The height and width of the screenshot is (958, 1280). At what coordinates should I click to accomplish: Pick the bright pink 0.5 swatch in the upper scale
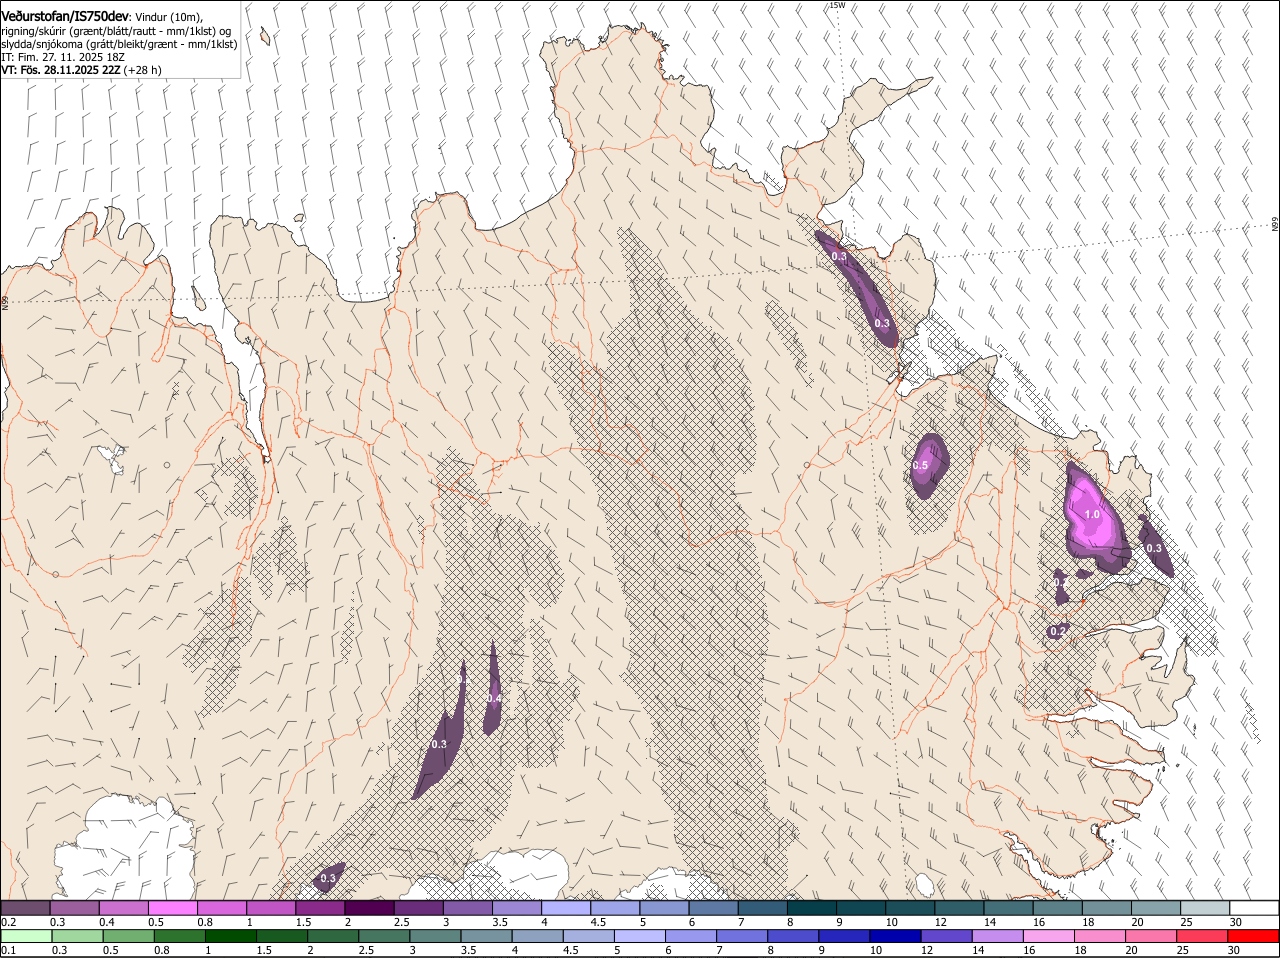coord(172,908)
